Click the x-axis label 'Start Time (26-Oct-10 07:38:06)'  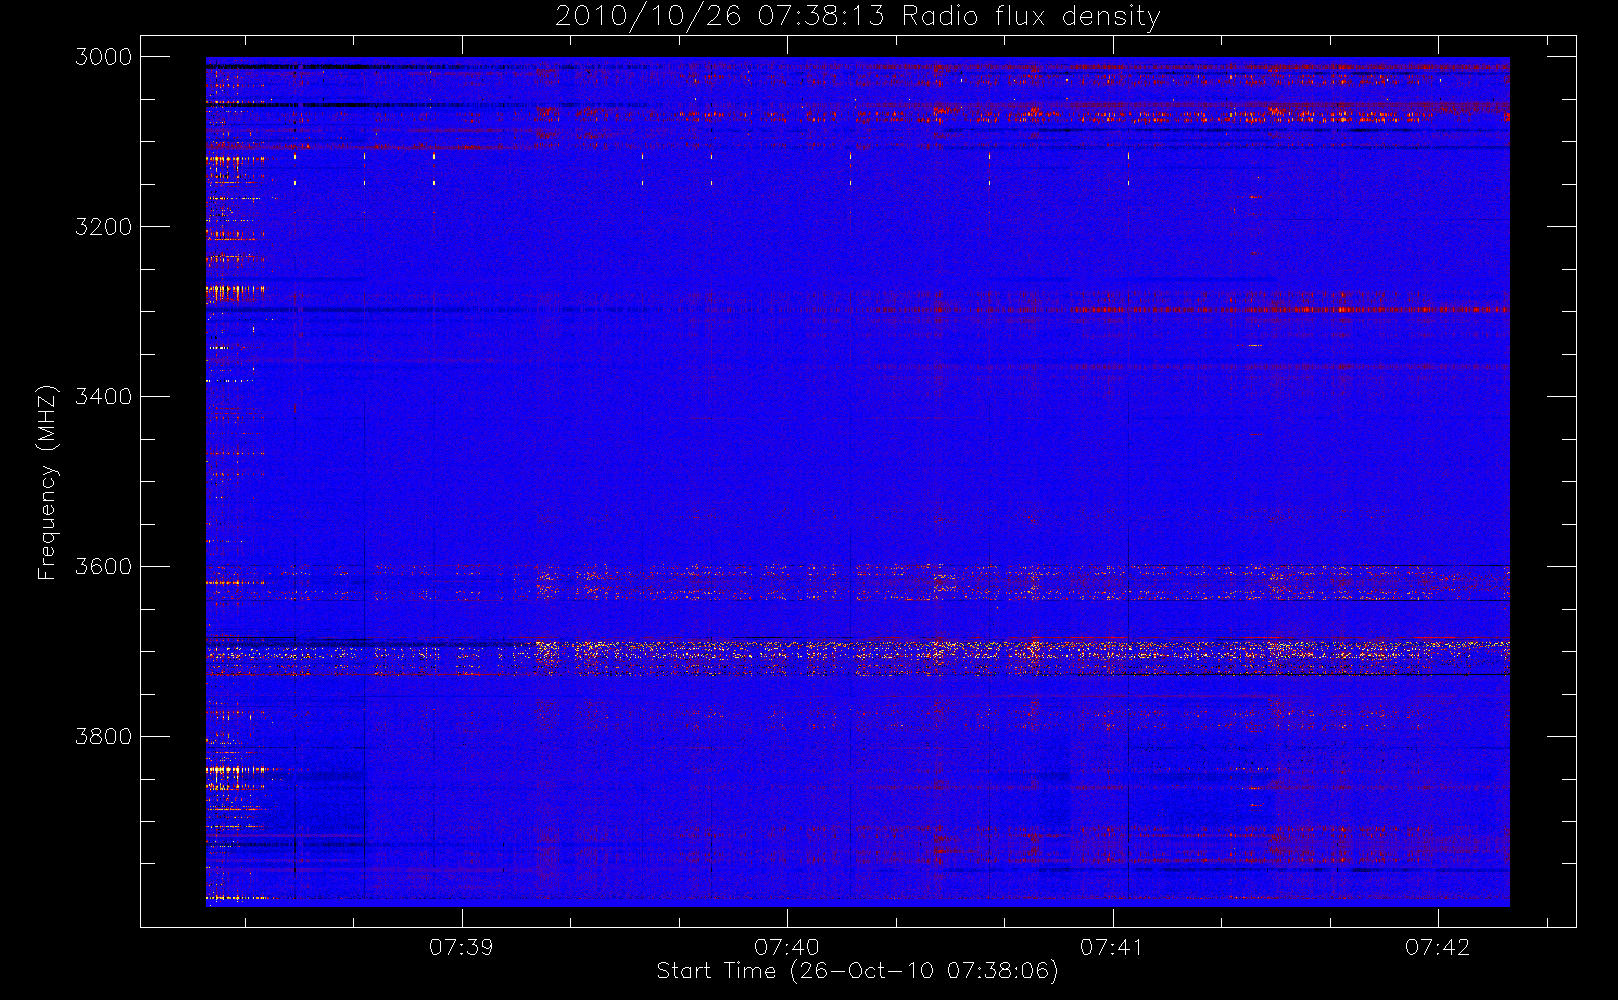point(857,971)
